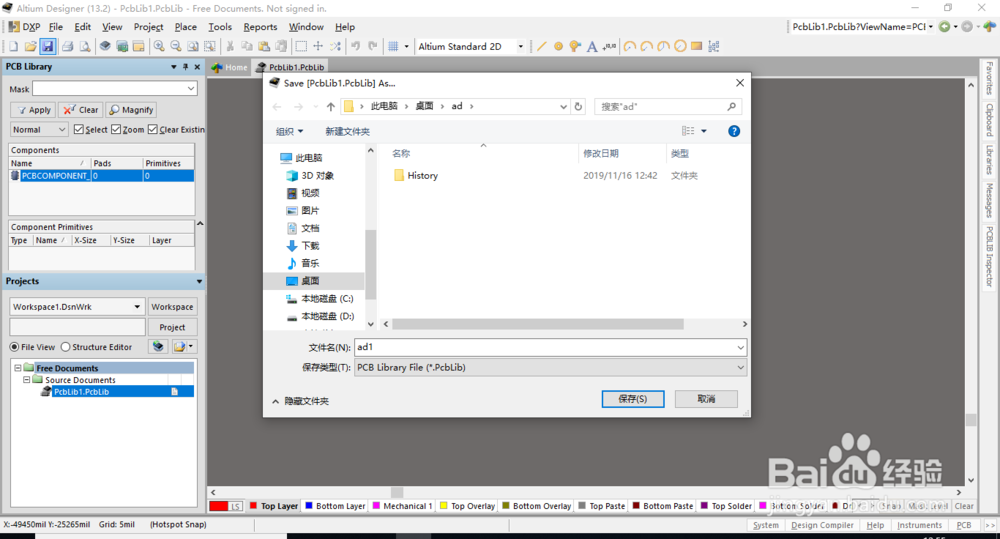Image resolution: width=1000 pixels, height=539 pixels.
Task: Switch to the Home tab
Action: [230, 67]
